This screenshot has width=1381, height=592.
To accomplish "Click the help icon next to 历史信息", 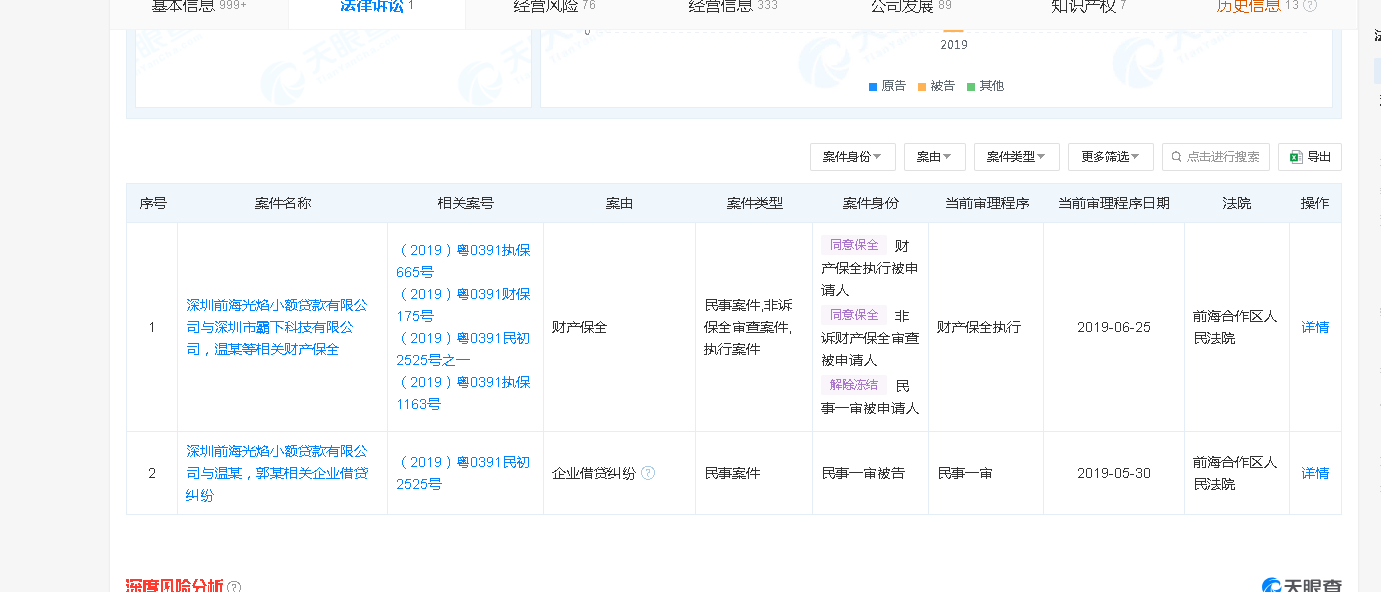I will [x=1310, y=6].
